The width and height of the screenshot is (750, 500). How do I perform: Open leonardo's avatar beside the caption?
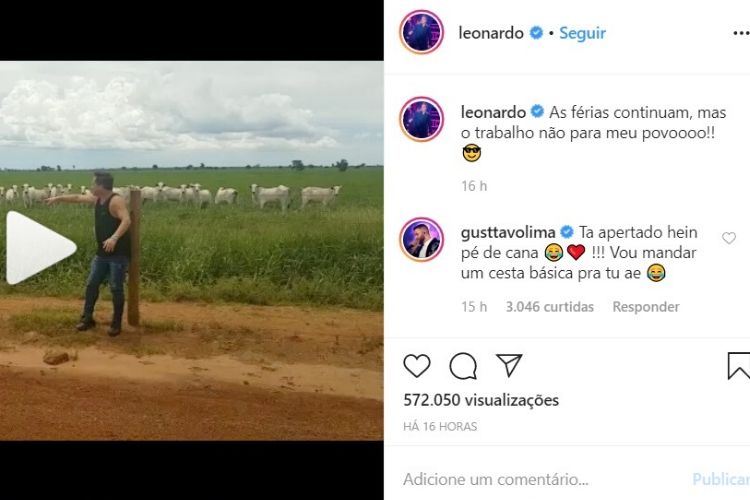[422, 119]
